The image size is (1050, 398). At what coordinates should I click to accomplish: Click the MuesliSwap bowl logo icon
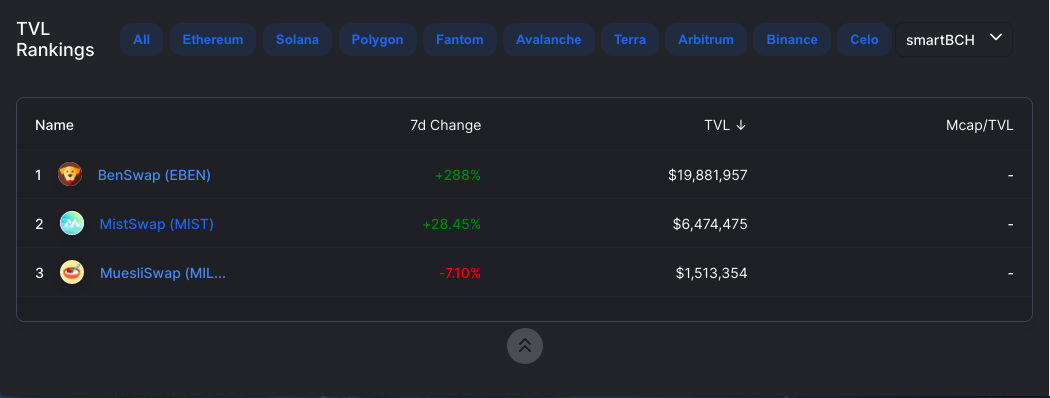coord(72,273)
